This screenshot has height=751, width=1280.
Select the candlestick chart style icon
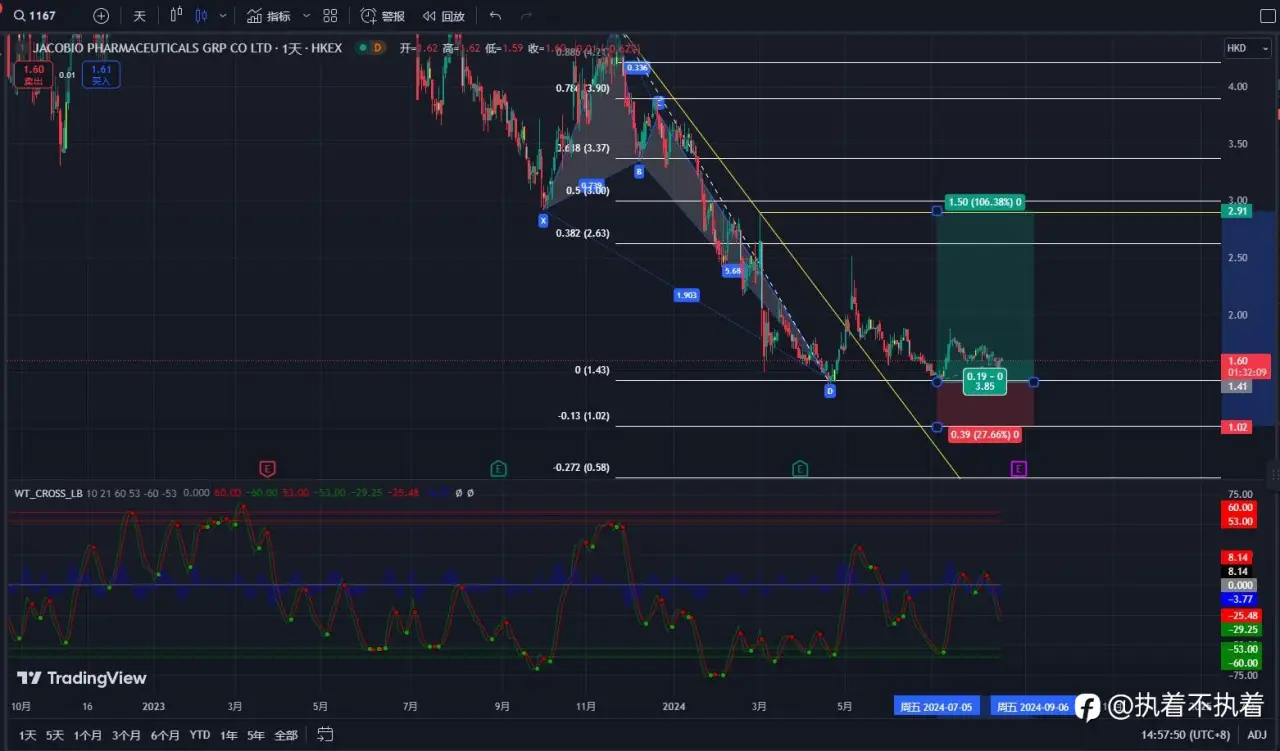click(202, 15)
